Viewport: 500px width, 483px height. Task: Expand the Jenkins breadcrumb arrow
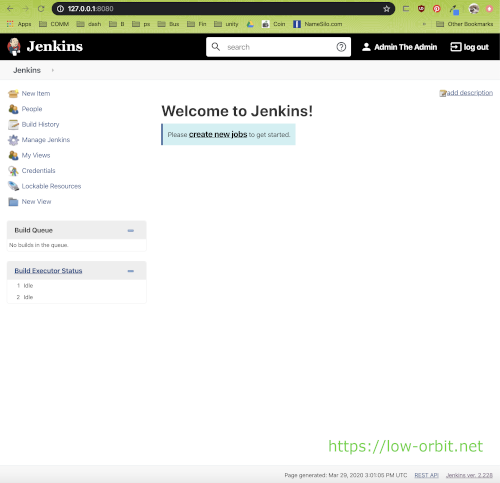[53, 70]
